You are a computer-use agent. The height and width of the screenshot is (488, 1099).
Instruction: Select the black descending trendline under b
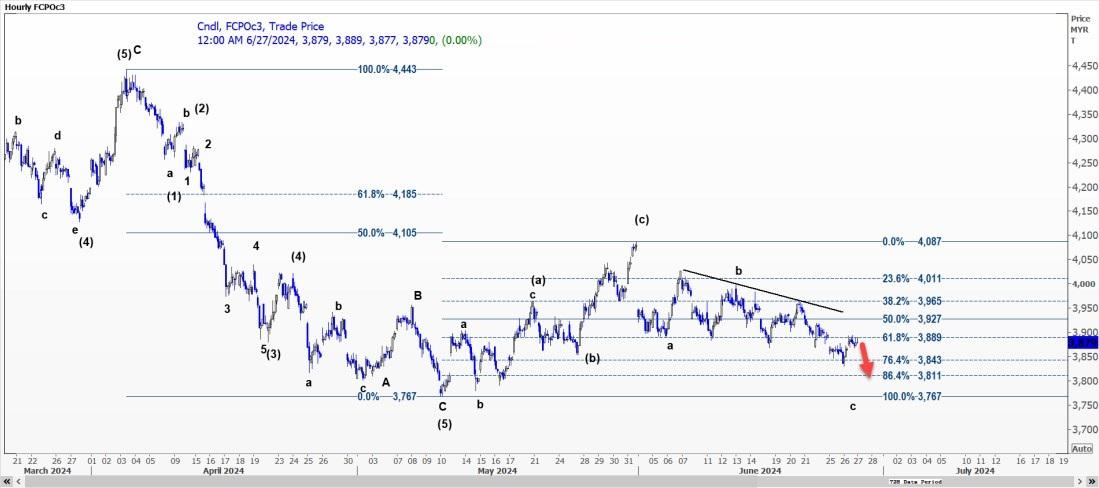point(763,290)
